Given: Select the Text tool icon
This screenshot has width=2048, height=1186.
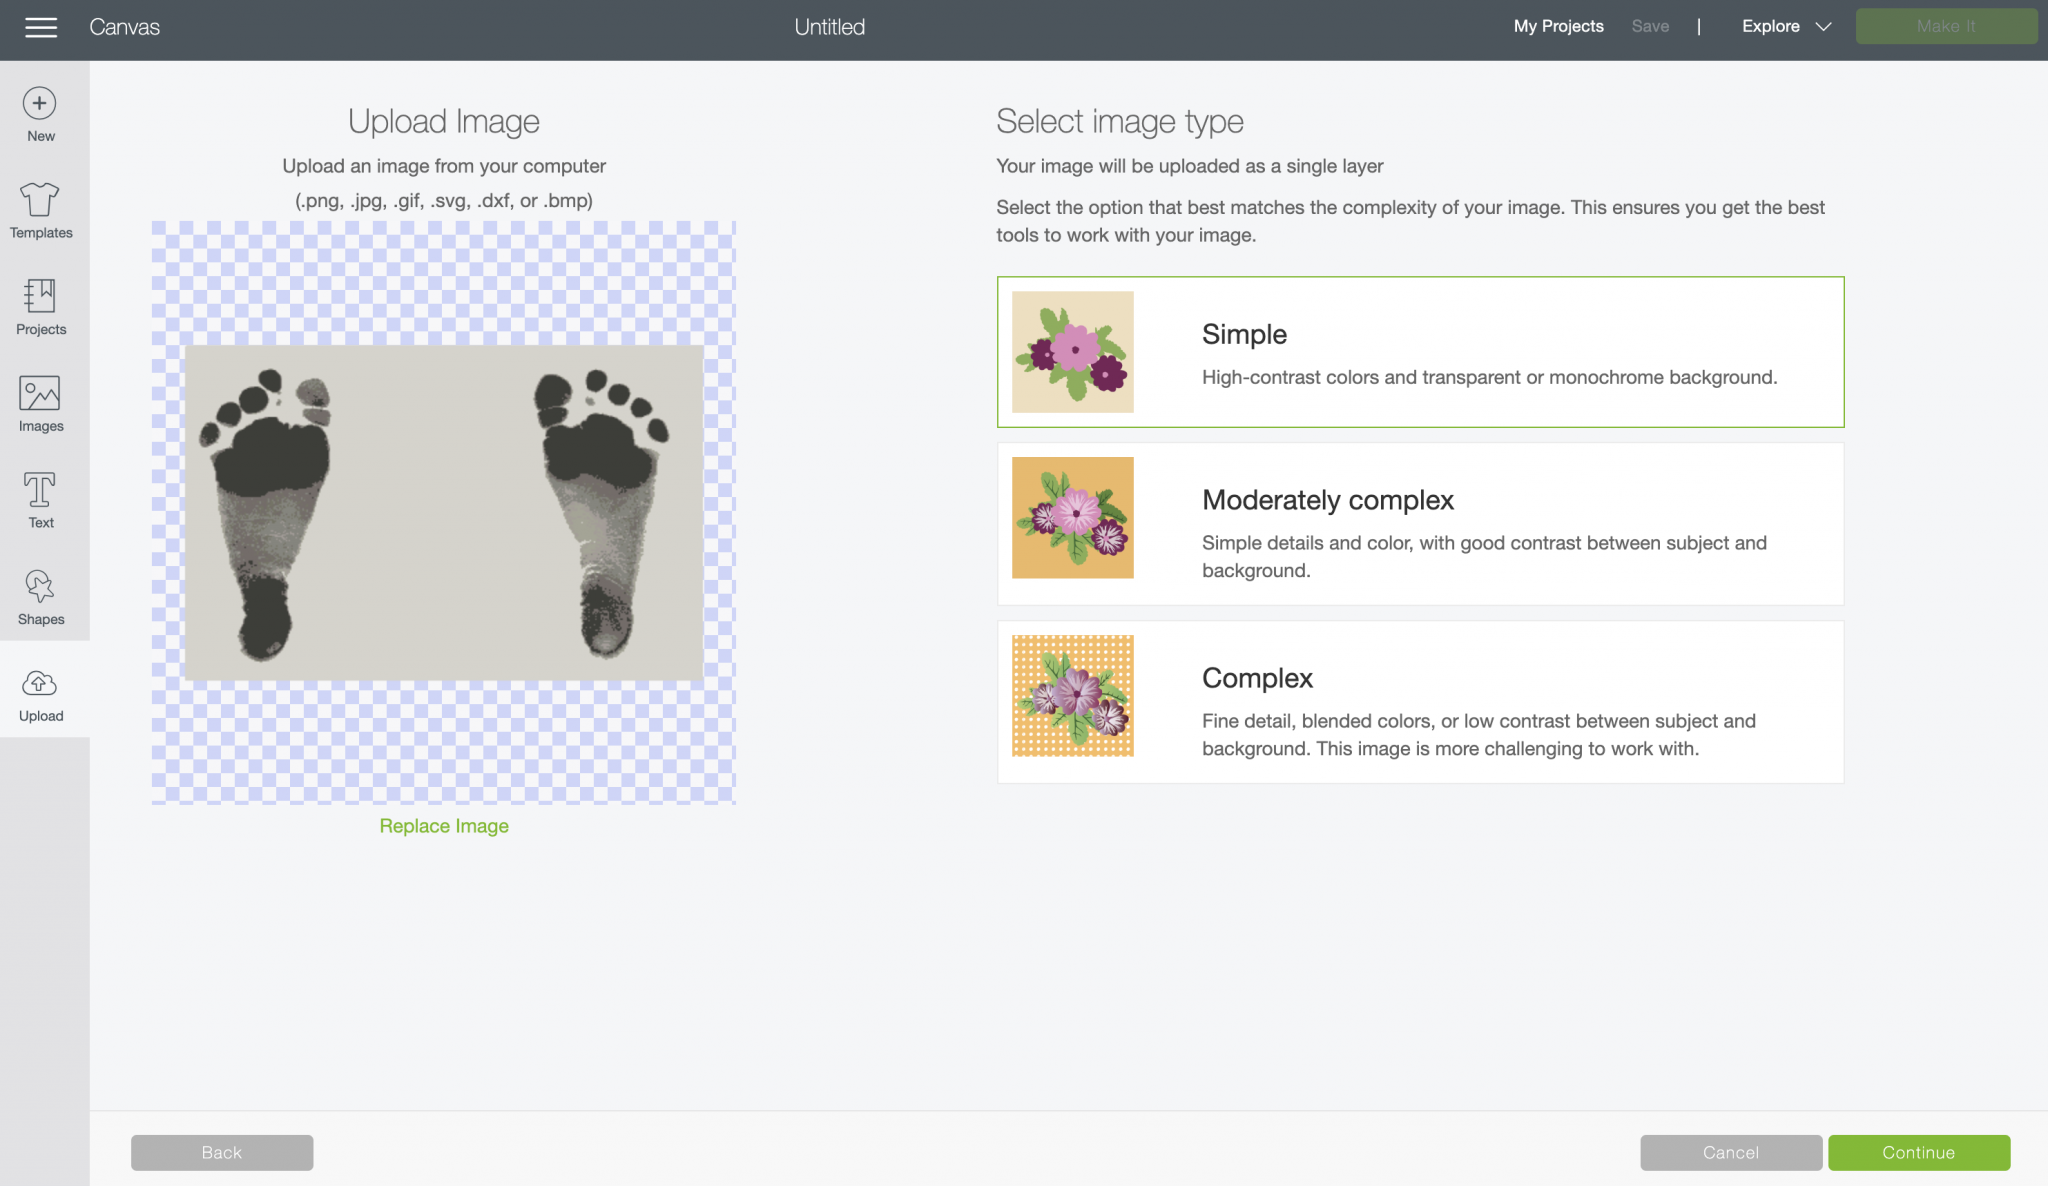Looking at the screenshot, I should (x=40, y=490).
